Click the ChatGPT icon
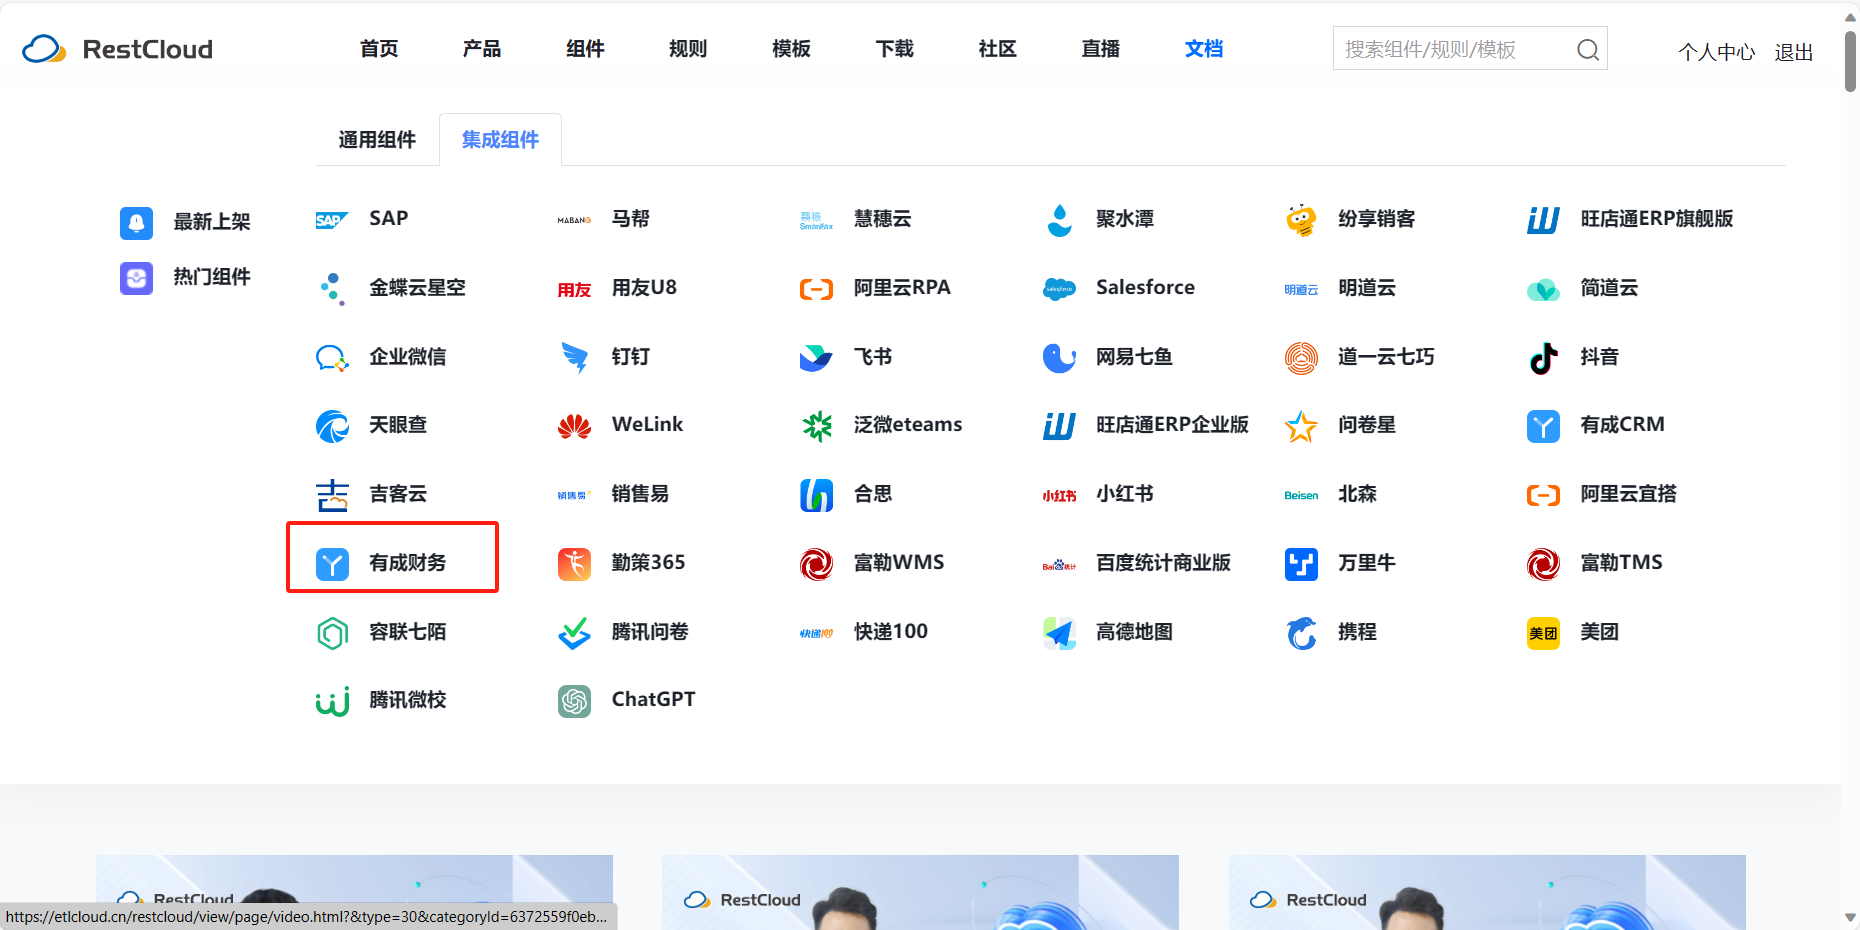The image size is (1860, 930). 575,701
